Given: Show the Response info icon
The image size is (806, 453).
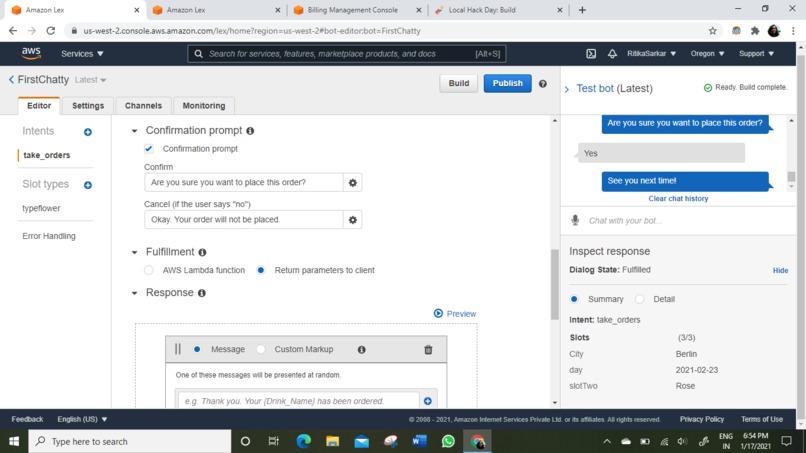Looking at the screenshot, I should pyautogui.click(x=202, y=293).
